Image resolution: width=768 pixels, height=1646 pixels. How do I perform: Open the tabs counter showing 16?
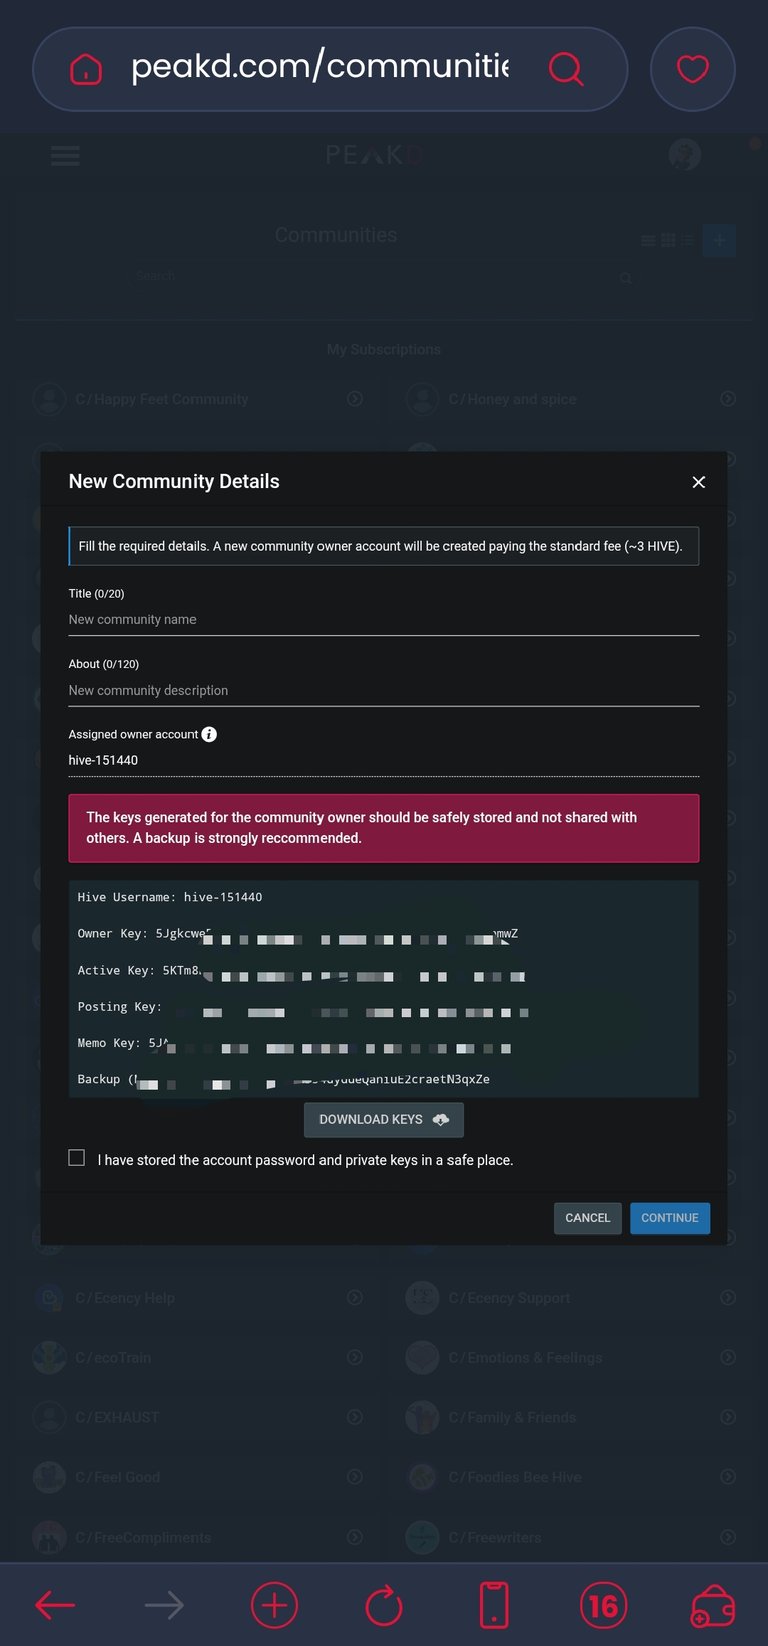click(604, 1606)
